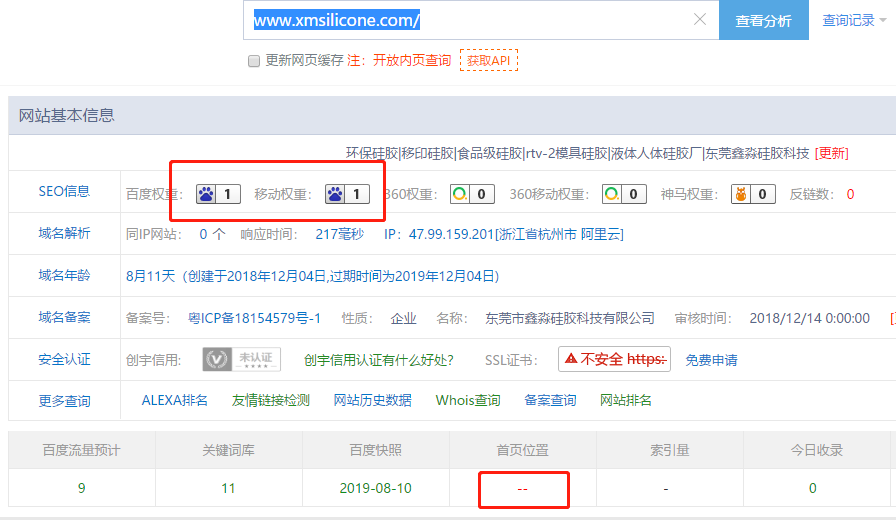This screenshot has width=896, height=520.
Task: Open the 网站排名 link
Action: (626, 401)
